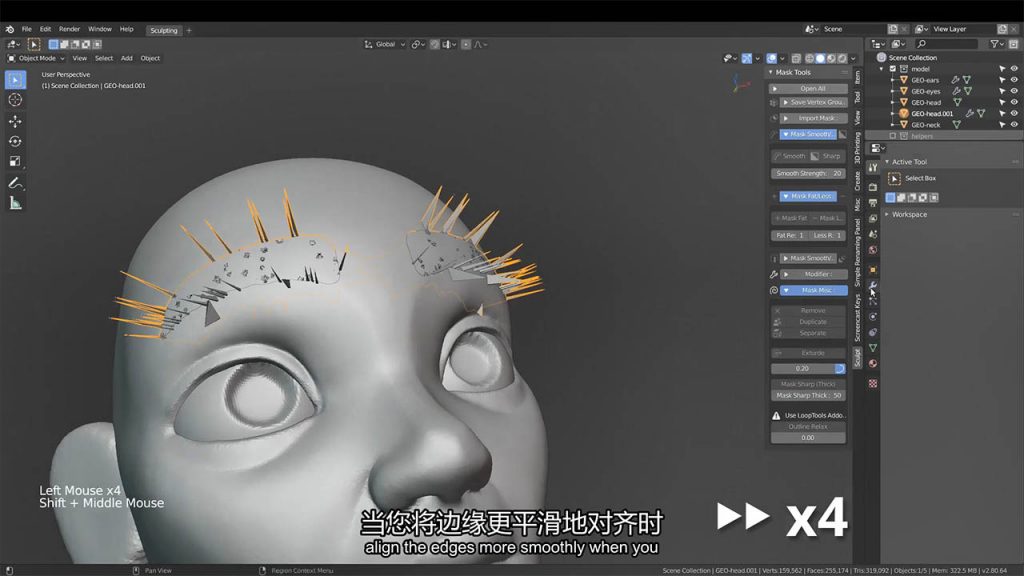Screen dimensions: 1024x576
Task: Select GEO-head.001 in the outliner
Action: pyautogui.click(x=932, y=114)
